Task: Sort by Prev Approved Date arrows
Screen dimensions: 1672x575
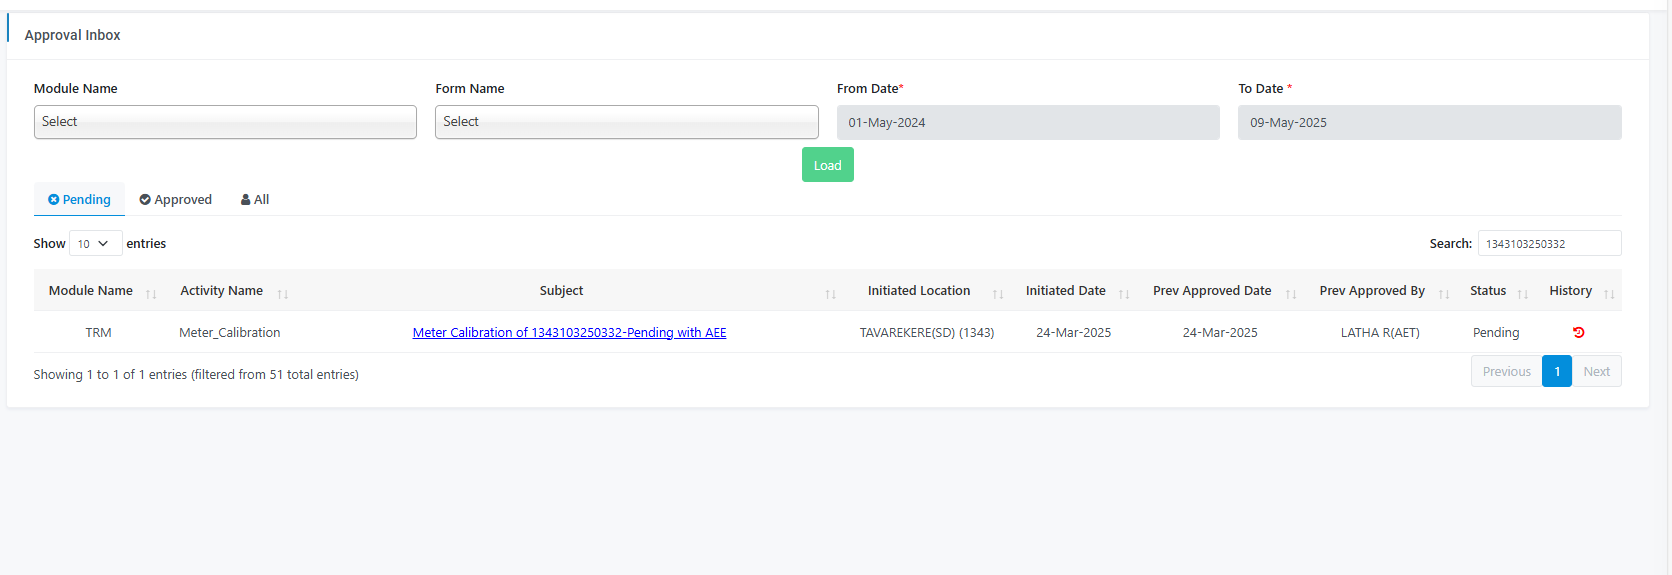Action: click(x=1291, y=294)
